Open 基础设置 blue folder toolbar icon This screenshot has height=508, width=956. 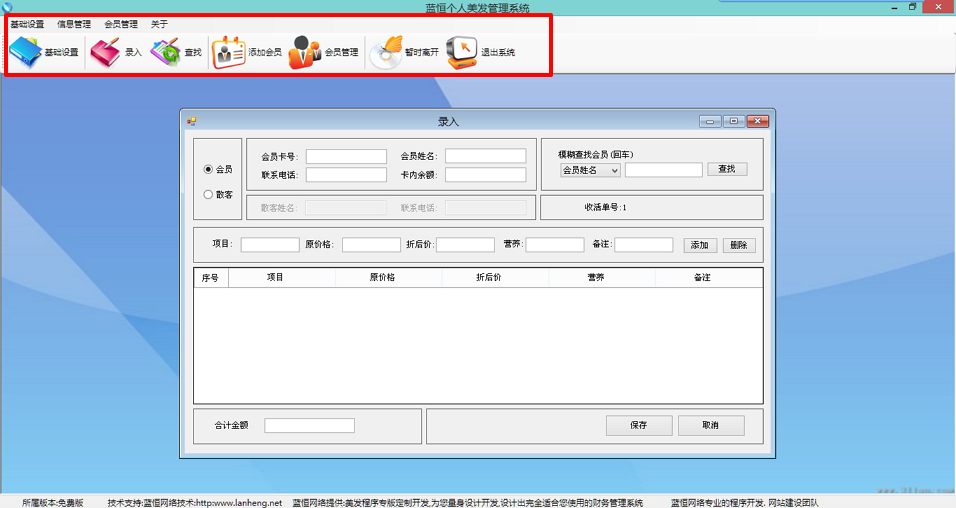click(x=25, y=52)
